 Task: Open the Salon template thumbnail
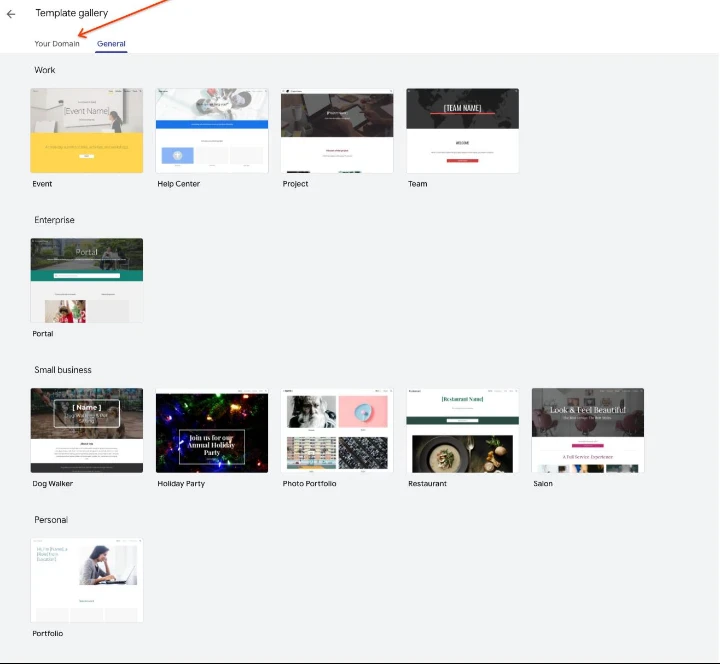point(587,430)
